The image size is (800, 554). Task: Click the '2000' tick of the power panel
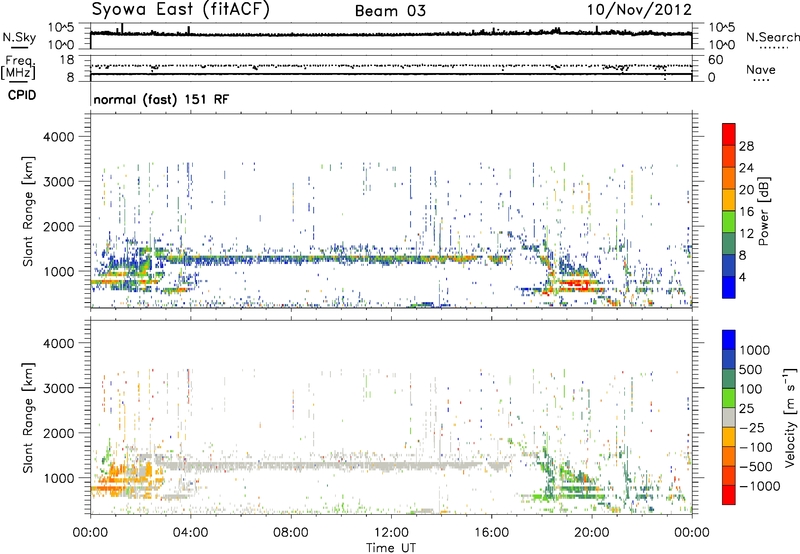point(58,226)
